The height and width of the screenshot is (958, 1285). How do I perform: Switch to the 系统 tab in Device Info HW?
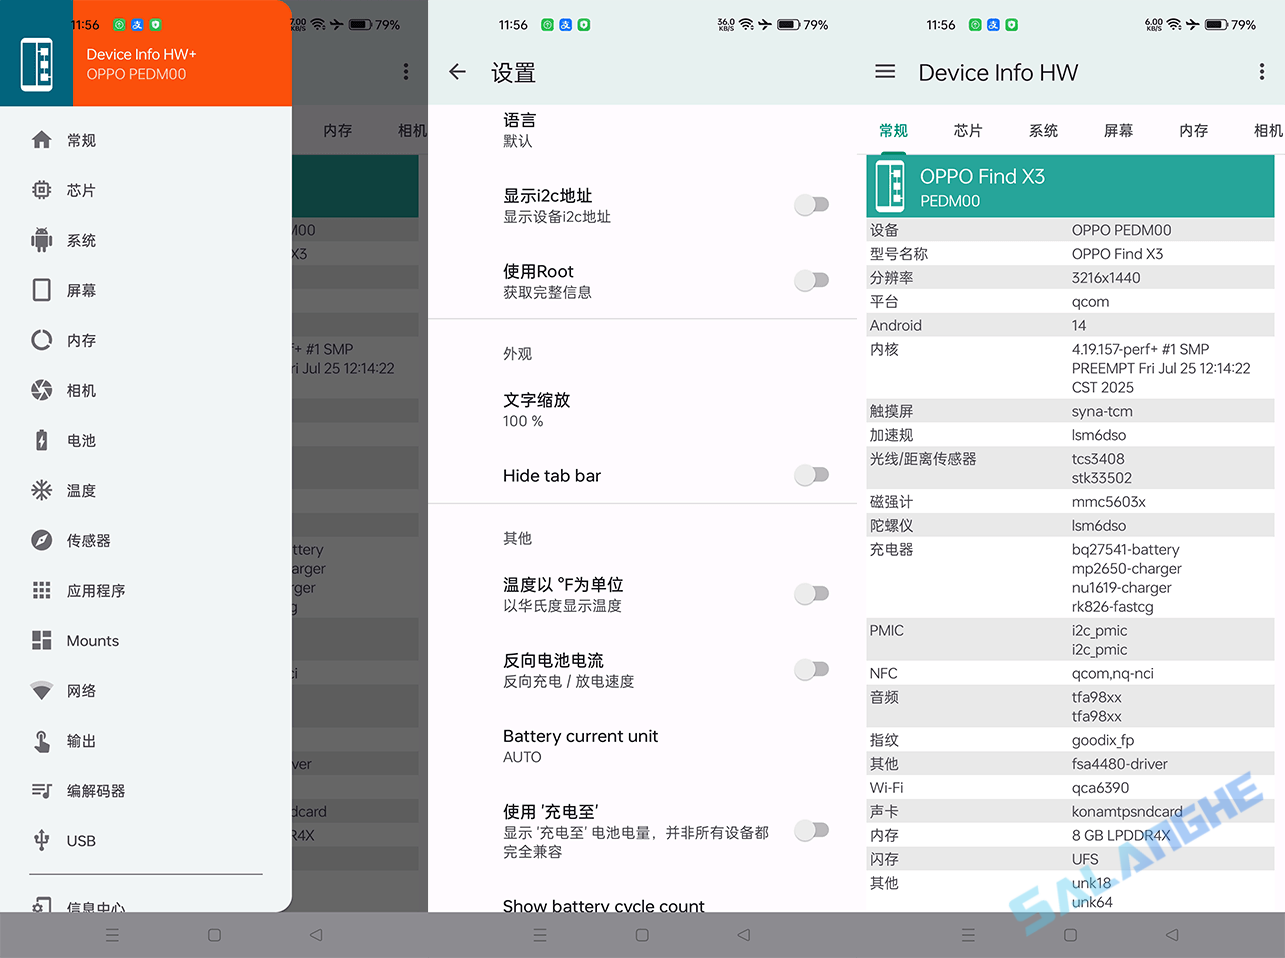click(1043, 130)
